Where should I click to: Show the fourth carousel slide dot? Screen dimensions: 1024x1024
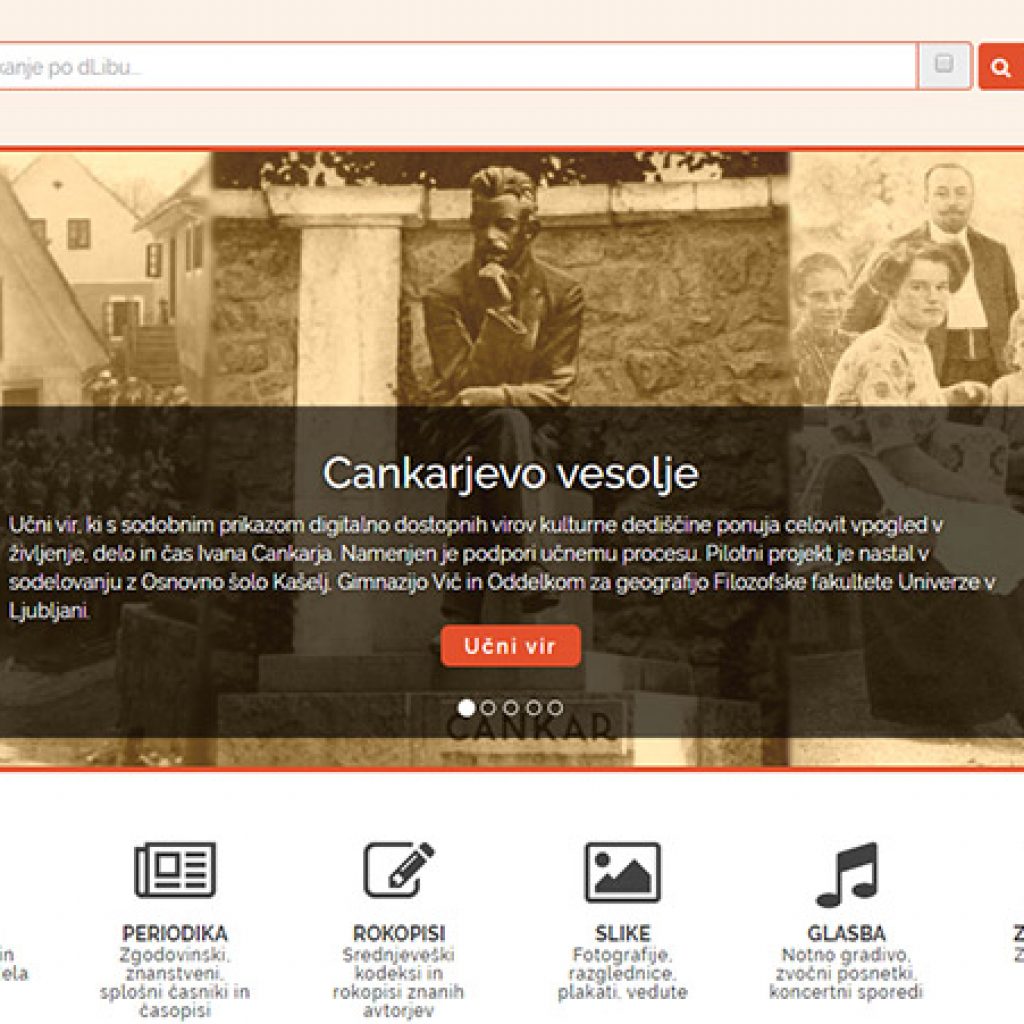tap(533, 708)
